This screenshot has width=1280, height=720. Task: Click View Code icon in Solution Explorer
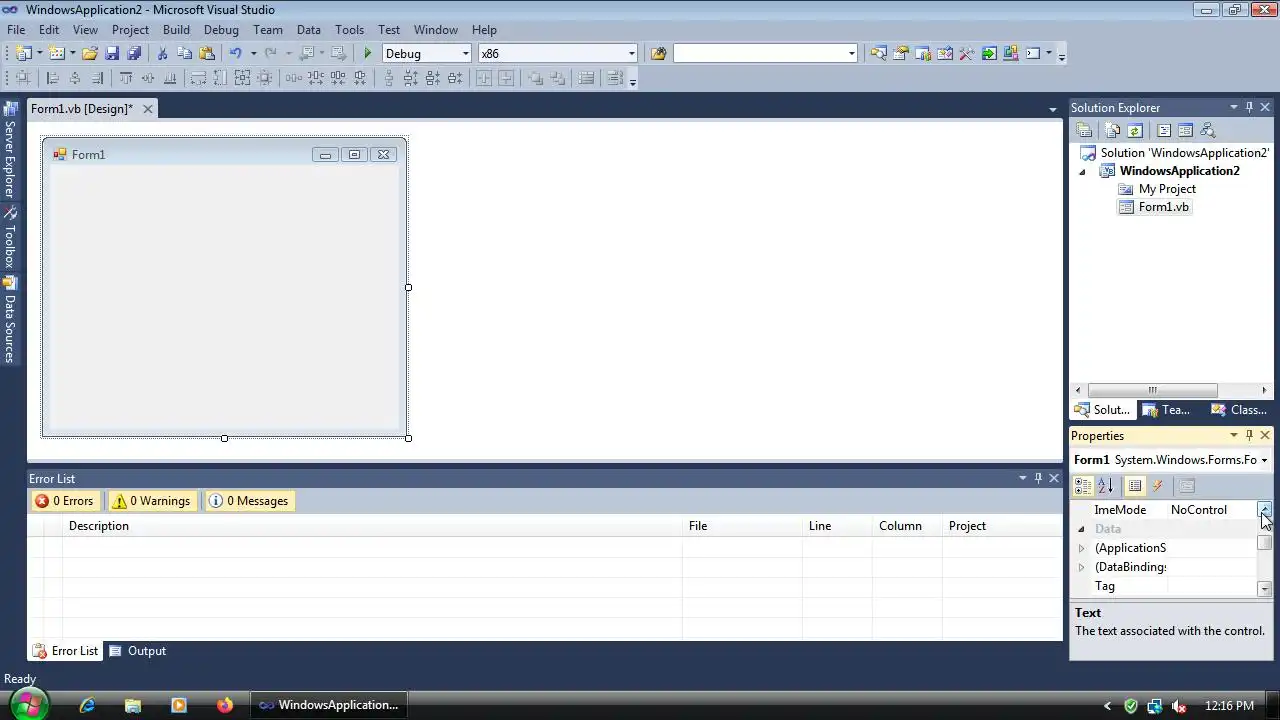(x=1164, y=130)
